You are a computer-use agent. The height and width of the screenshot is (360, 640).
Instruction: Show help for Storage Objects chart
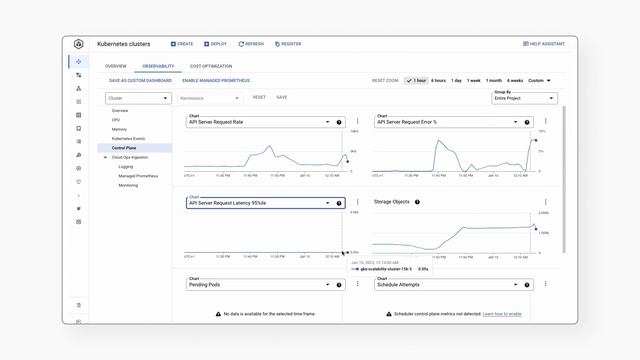[x=417, y=202]
